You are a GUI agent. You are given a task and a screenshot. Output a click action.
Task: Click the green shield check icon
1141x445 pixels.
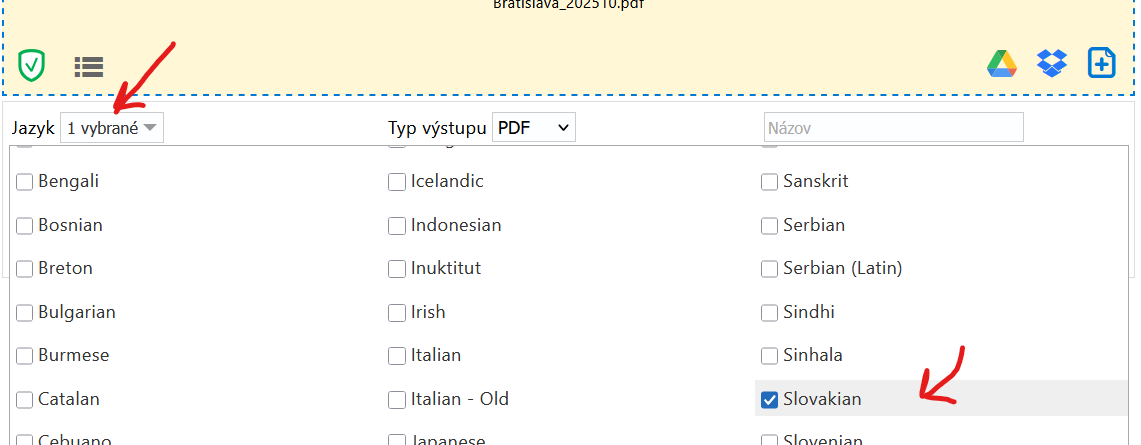[x=32, y=66]
